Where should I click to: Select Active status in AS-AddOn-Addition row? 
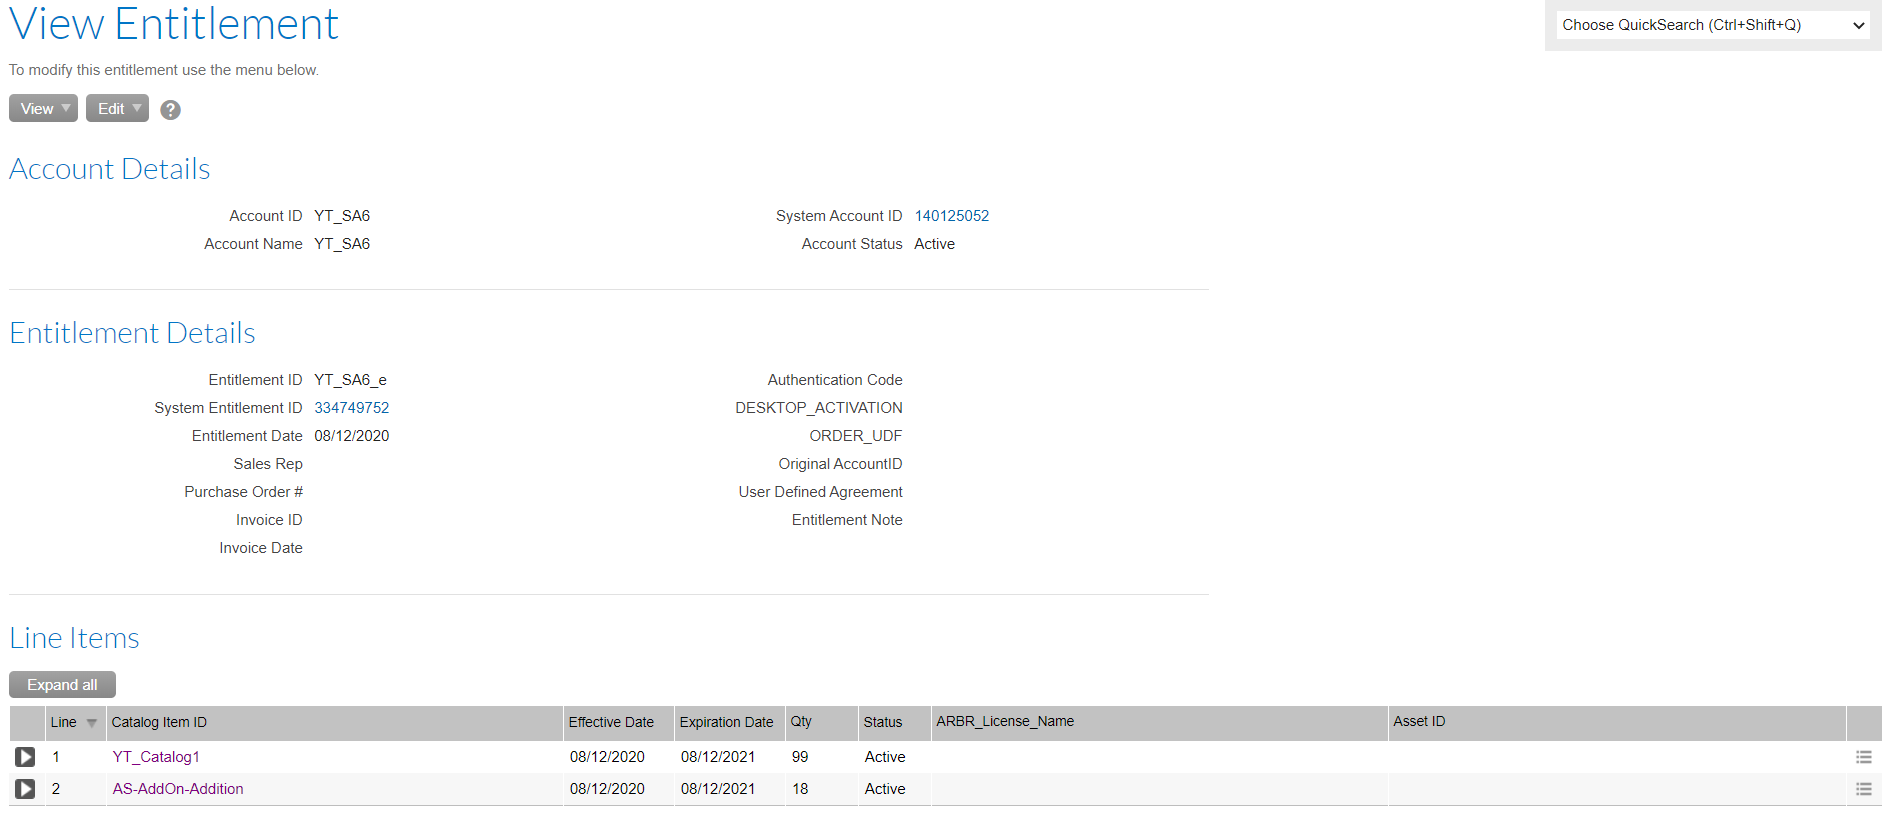(x=885, y=789)
